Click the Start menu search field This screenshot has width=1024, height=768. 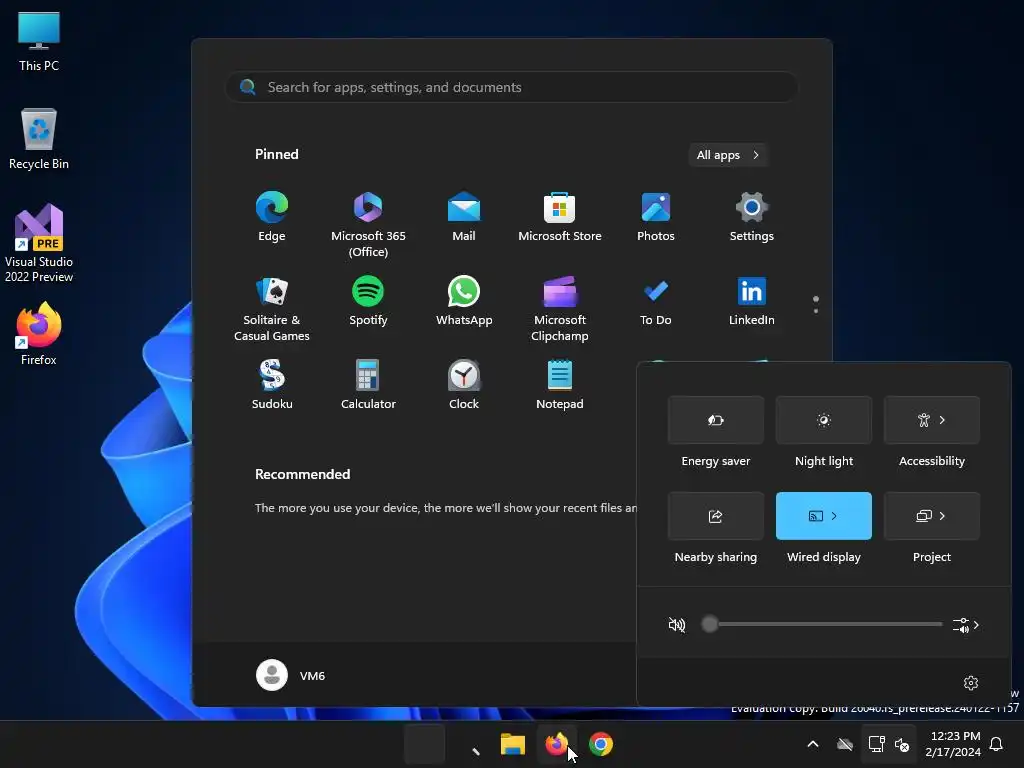coord(511,87)
